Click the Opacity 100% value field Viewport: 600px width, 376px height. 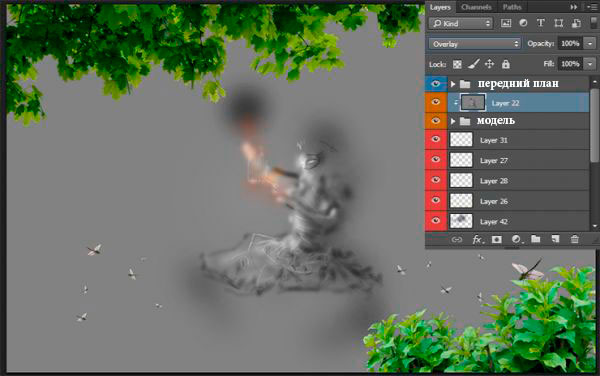570,44
